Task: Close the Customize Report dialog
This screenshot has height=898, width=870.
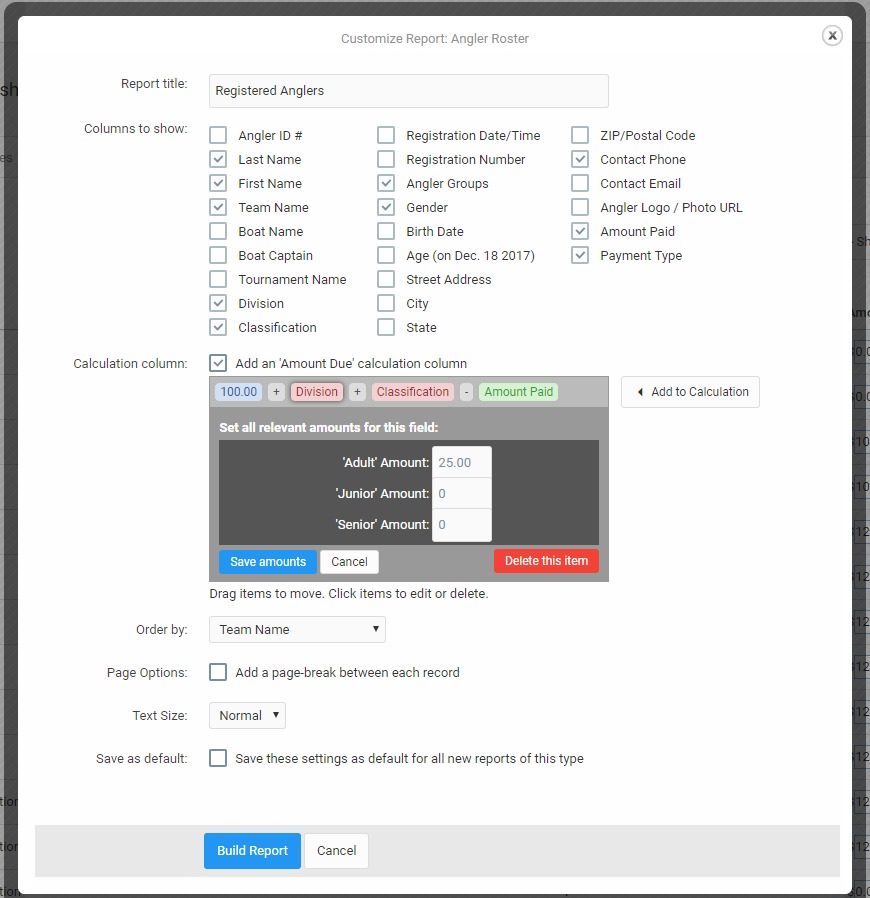Action: (832, 36)
